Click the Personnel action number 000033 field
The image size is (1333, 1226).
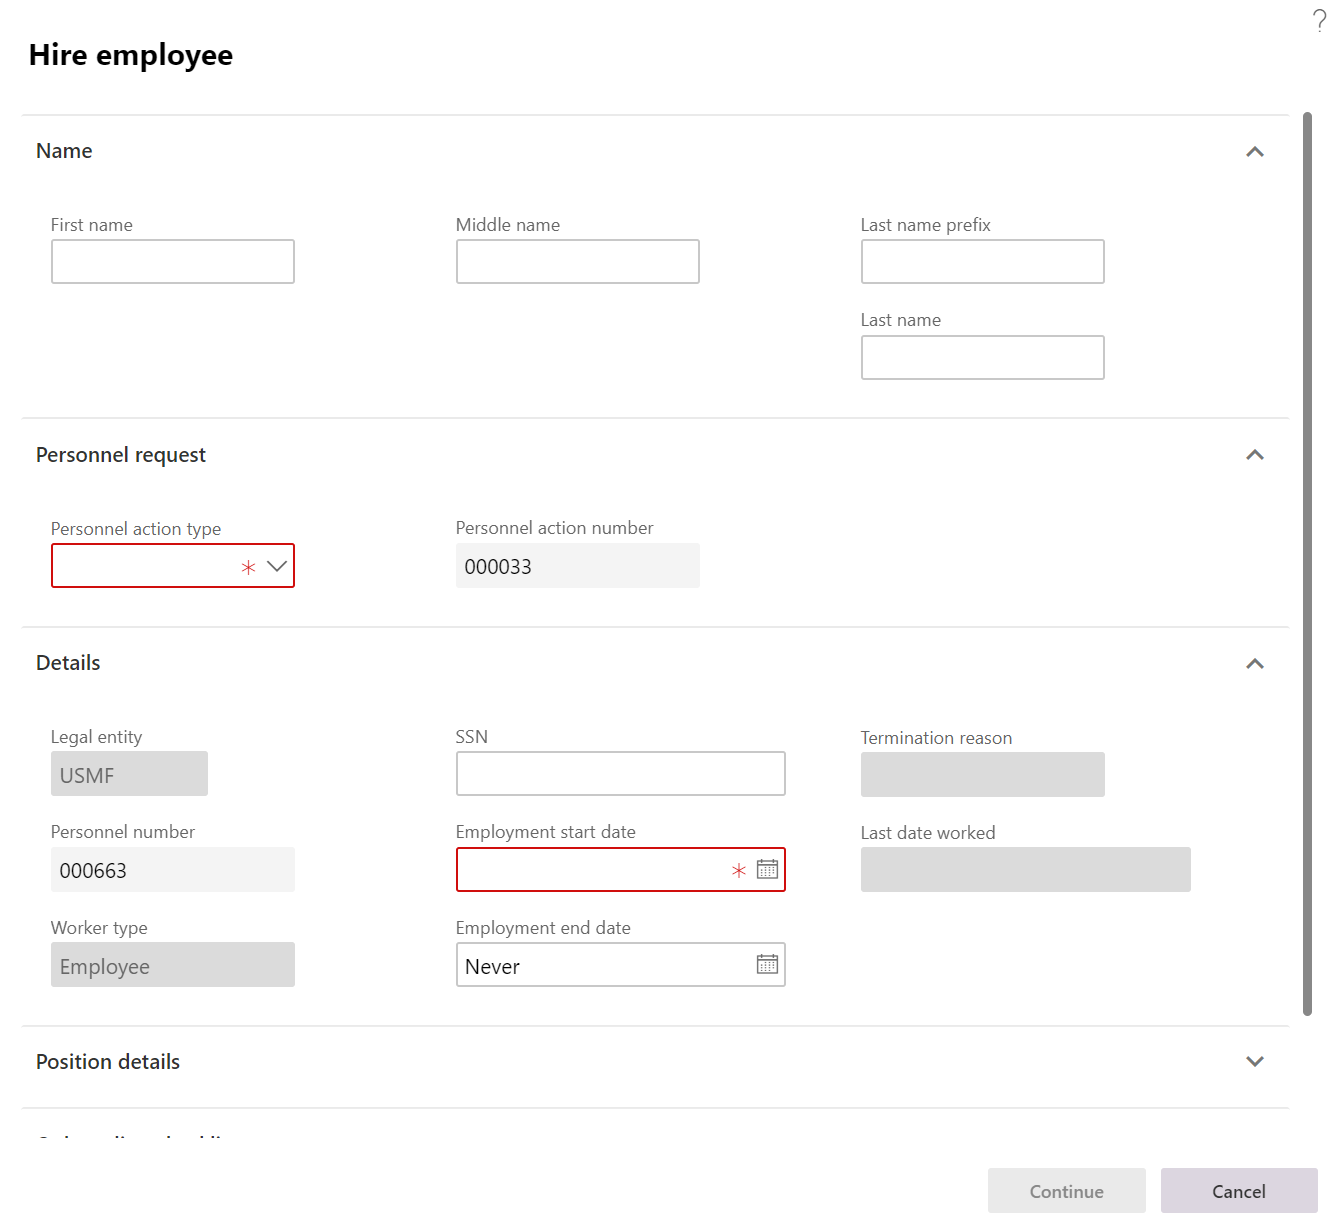[577, 565]
